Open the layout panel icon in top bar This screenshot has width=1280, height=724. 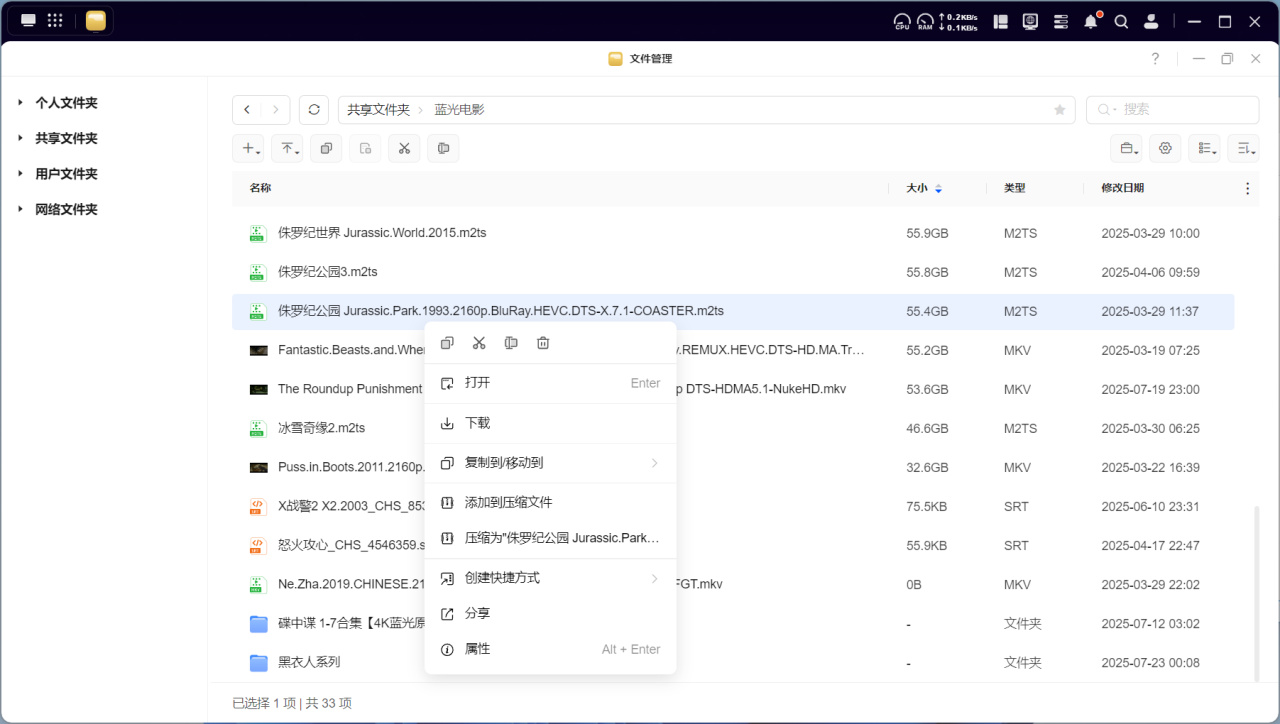coord(1001,21)
